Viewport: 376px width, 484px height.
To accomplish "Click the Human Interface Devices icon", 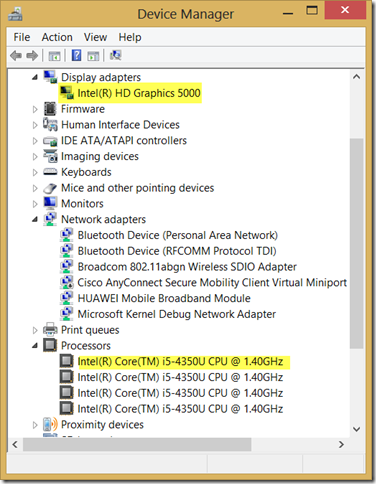I will click(50, 124).
